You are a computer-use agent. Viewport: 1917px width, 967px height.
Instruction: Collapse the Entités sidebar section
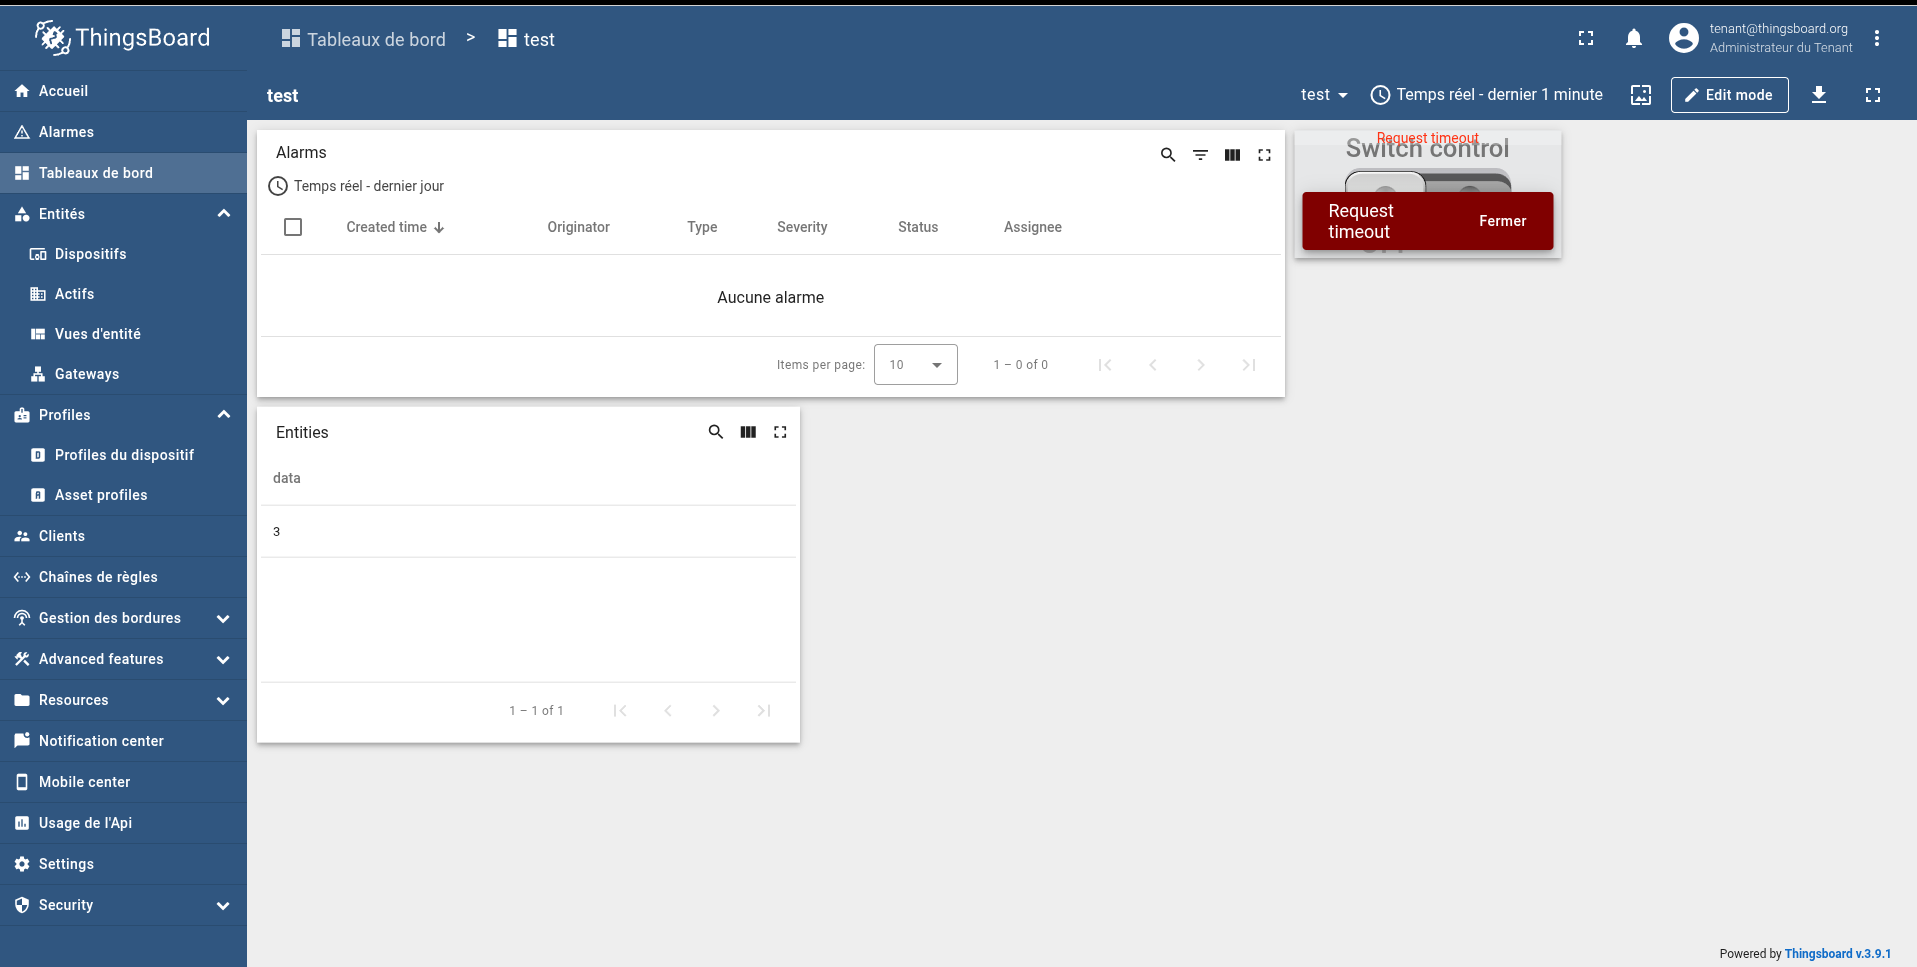223,214
